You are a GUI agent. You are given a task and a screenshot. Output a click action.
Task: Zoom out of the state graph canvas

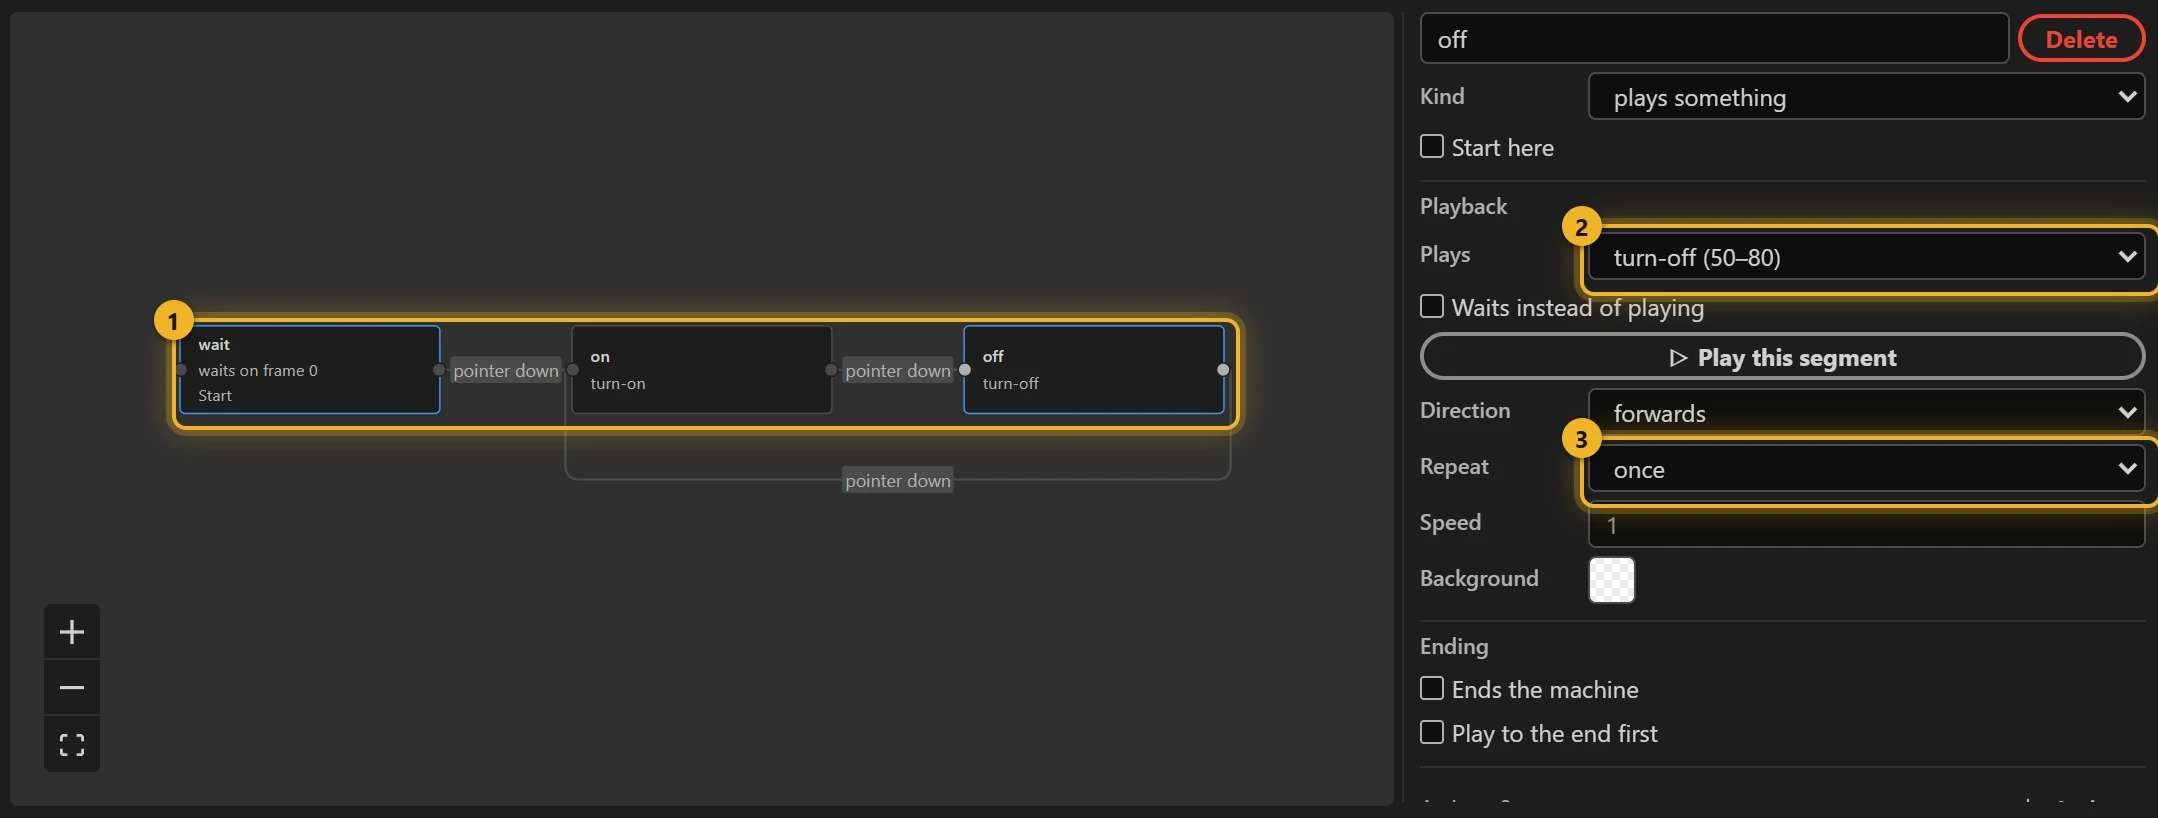click(72, 688)
